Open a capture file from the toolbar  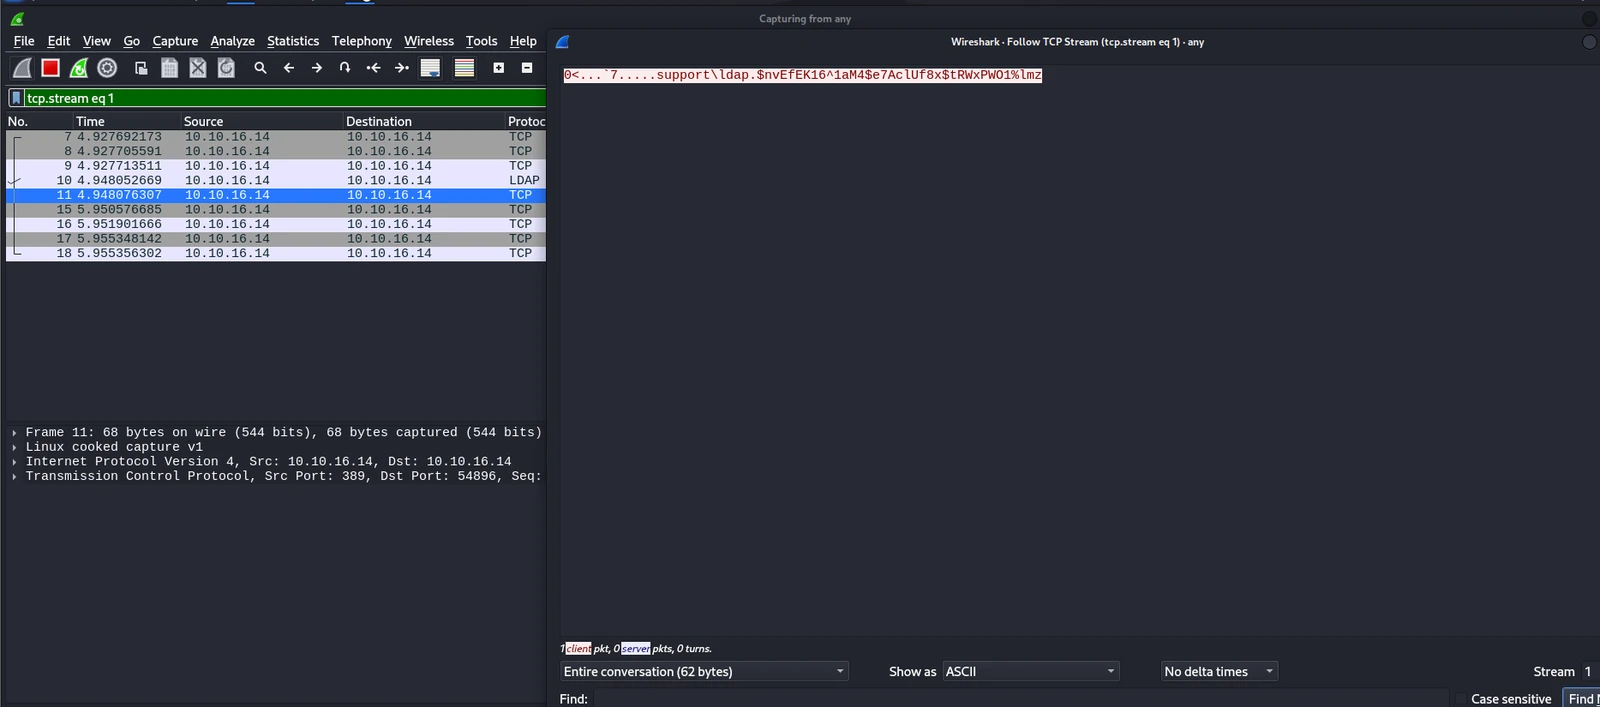(141, 68)
